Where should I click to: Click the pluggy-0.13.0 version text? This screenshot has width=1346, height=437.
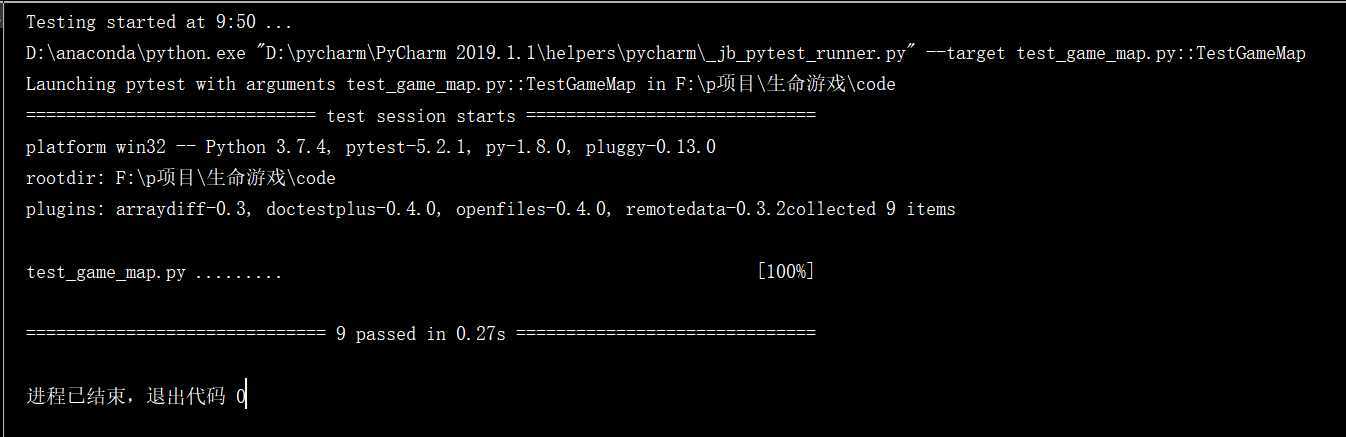(654, 147)
